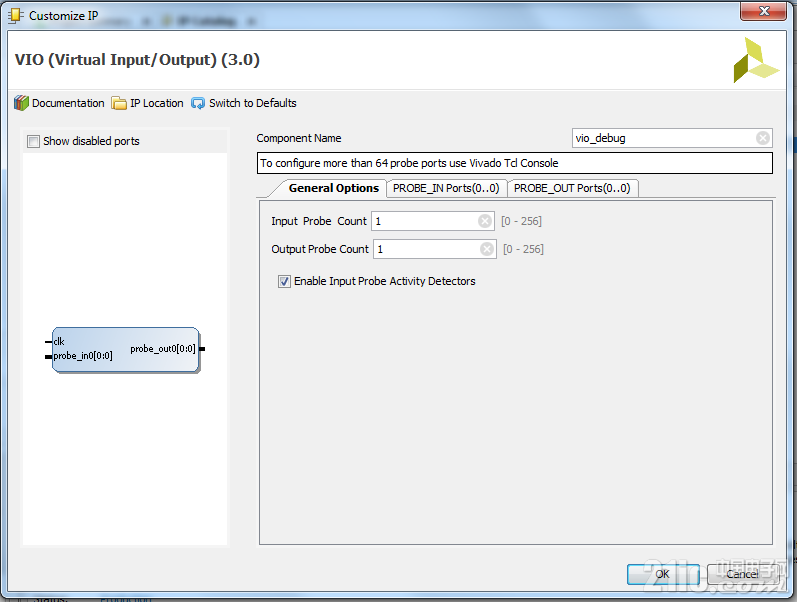The width and height of the screenshot is (797, 602).
Task: Focus the Component Name input field
Action: pyautogui.click(x=672, y=138)
